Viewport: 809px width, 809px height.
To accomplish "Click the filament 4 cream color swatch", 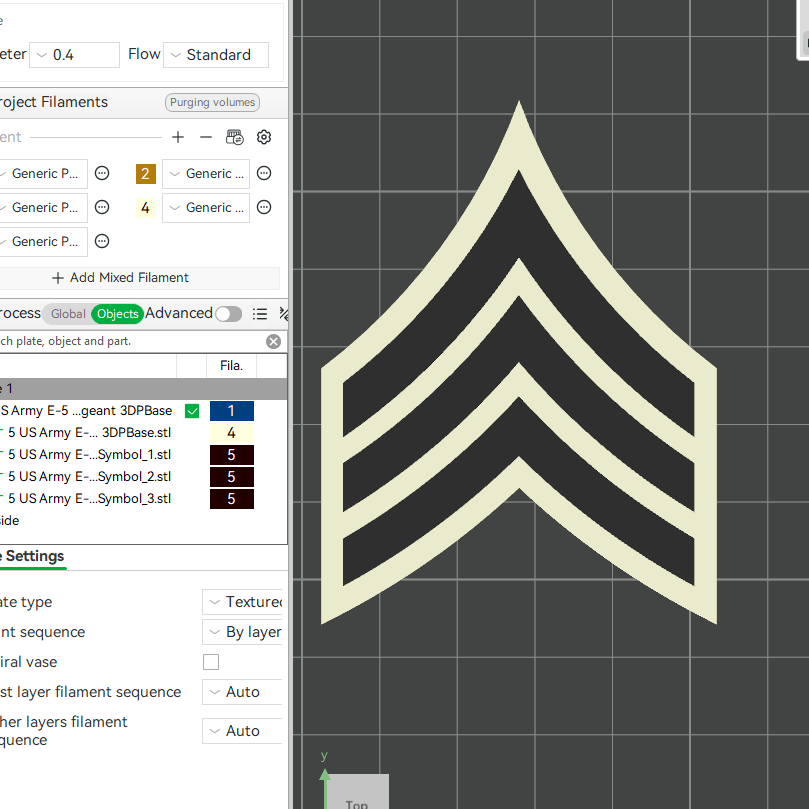I will tap(145, 208).
